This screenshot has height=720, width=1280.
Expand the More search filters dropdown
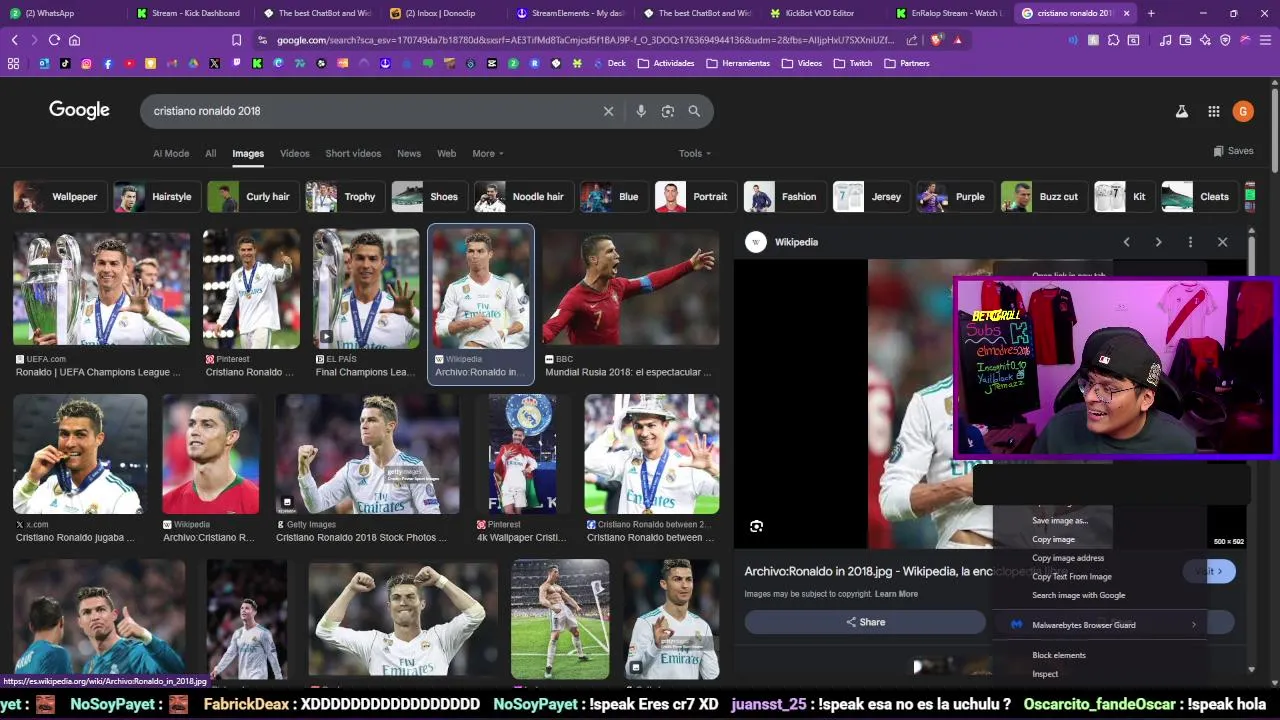pyautogui.click(x=488, y=153)
